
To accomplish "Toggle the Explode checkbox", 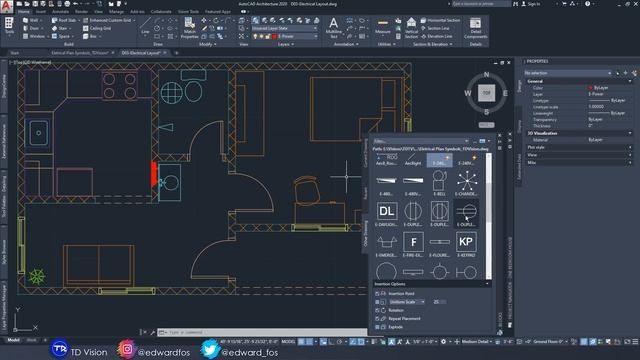I will 377,327.
